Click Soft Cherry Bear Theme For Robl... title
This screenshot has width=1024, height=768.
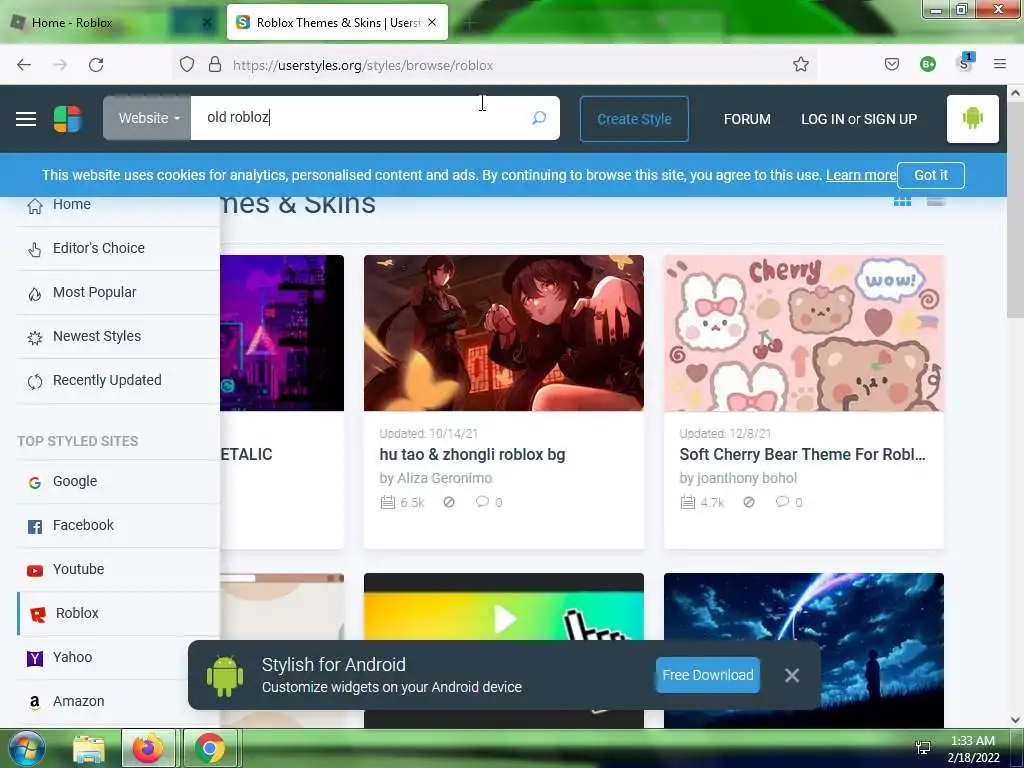[x=802, y=455]
